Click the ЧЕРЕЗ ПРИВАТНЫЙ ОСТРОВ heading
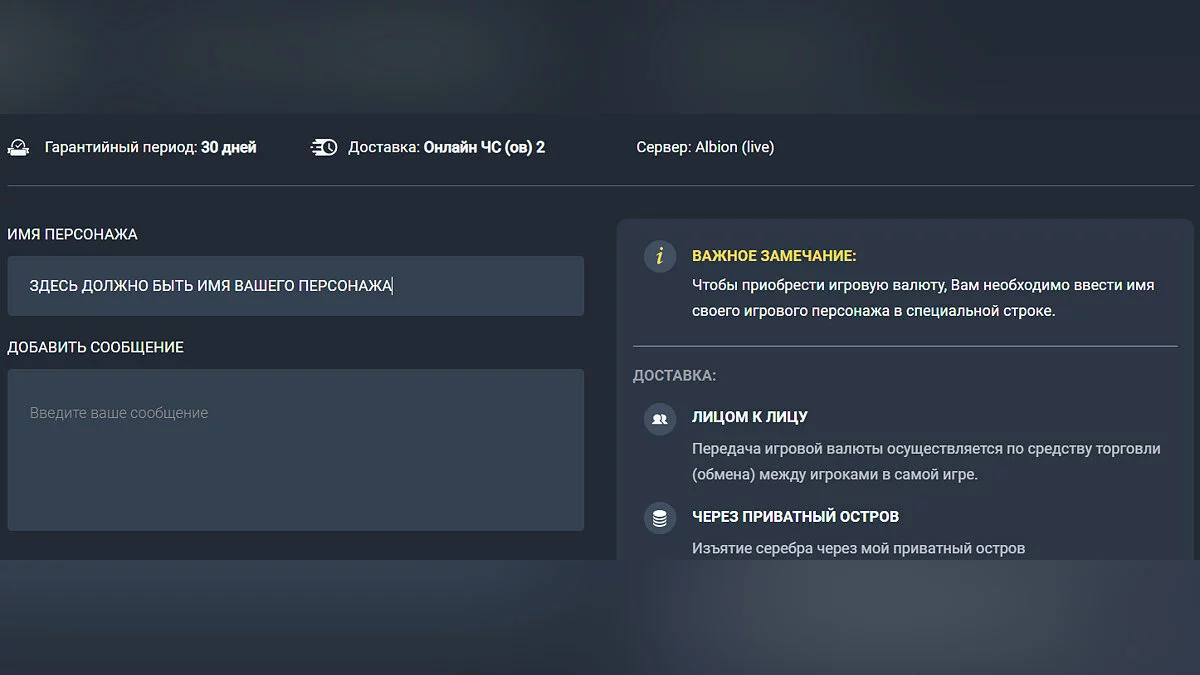Screen dimensions: 1200x675 [x=795, y=517]
